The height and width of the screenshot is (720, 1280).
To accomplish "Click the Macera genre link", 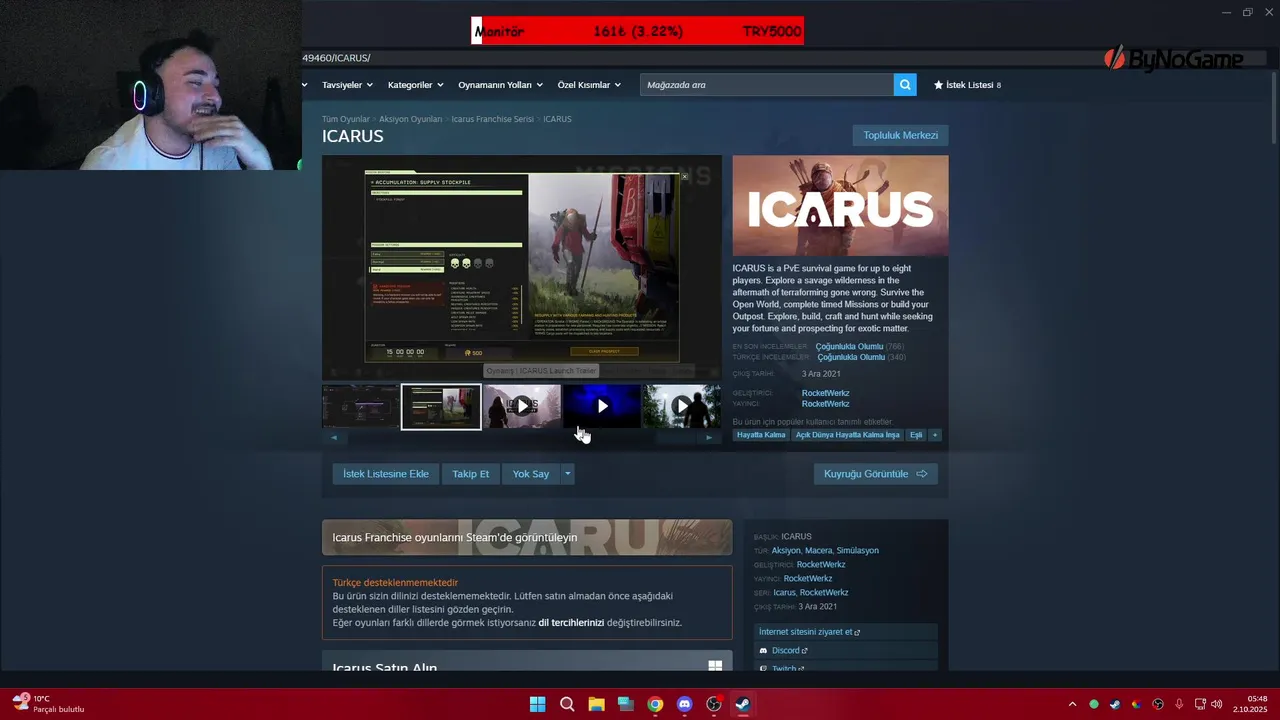I will (818, 550).
